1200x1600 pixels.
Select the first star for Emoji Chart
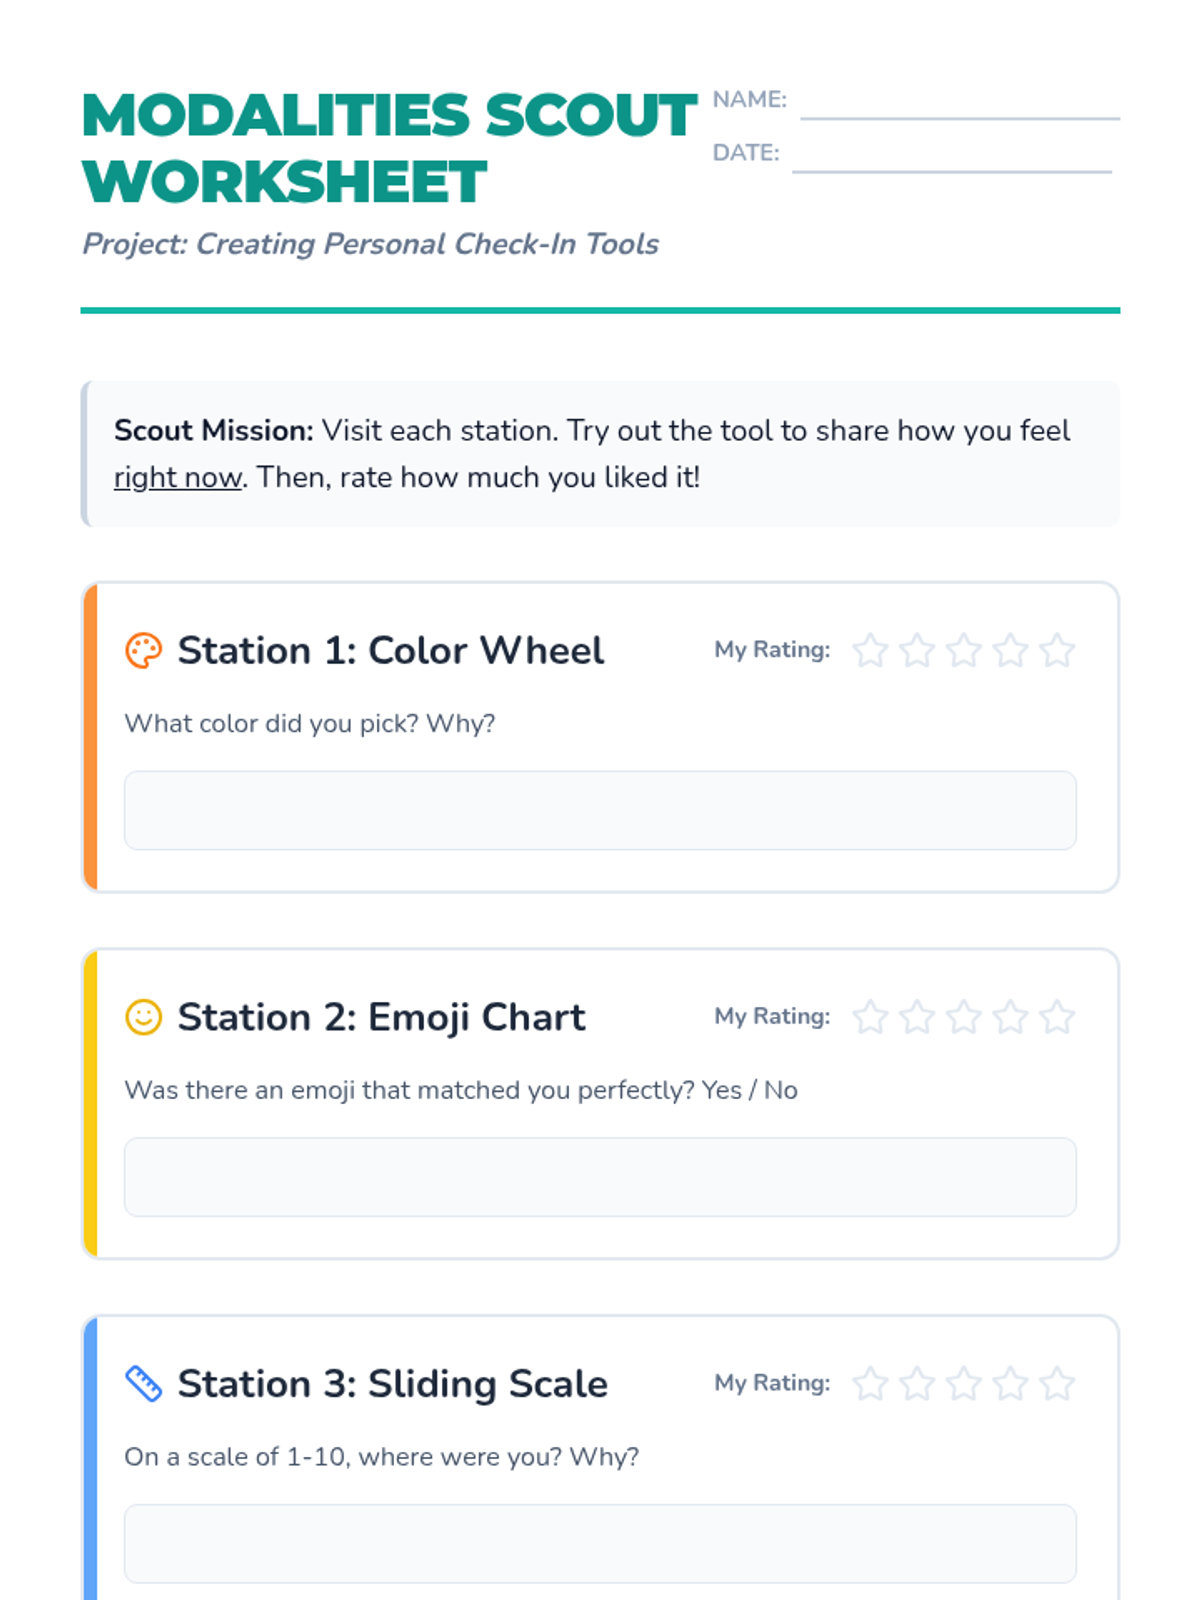870,1017
